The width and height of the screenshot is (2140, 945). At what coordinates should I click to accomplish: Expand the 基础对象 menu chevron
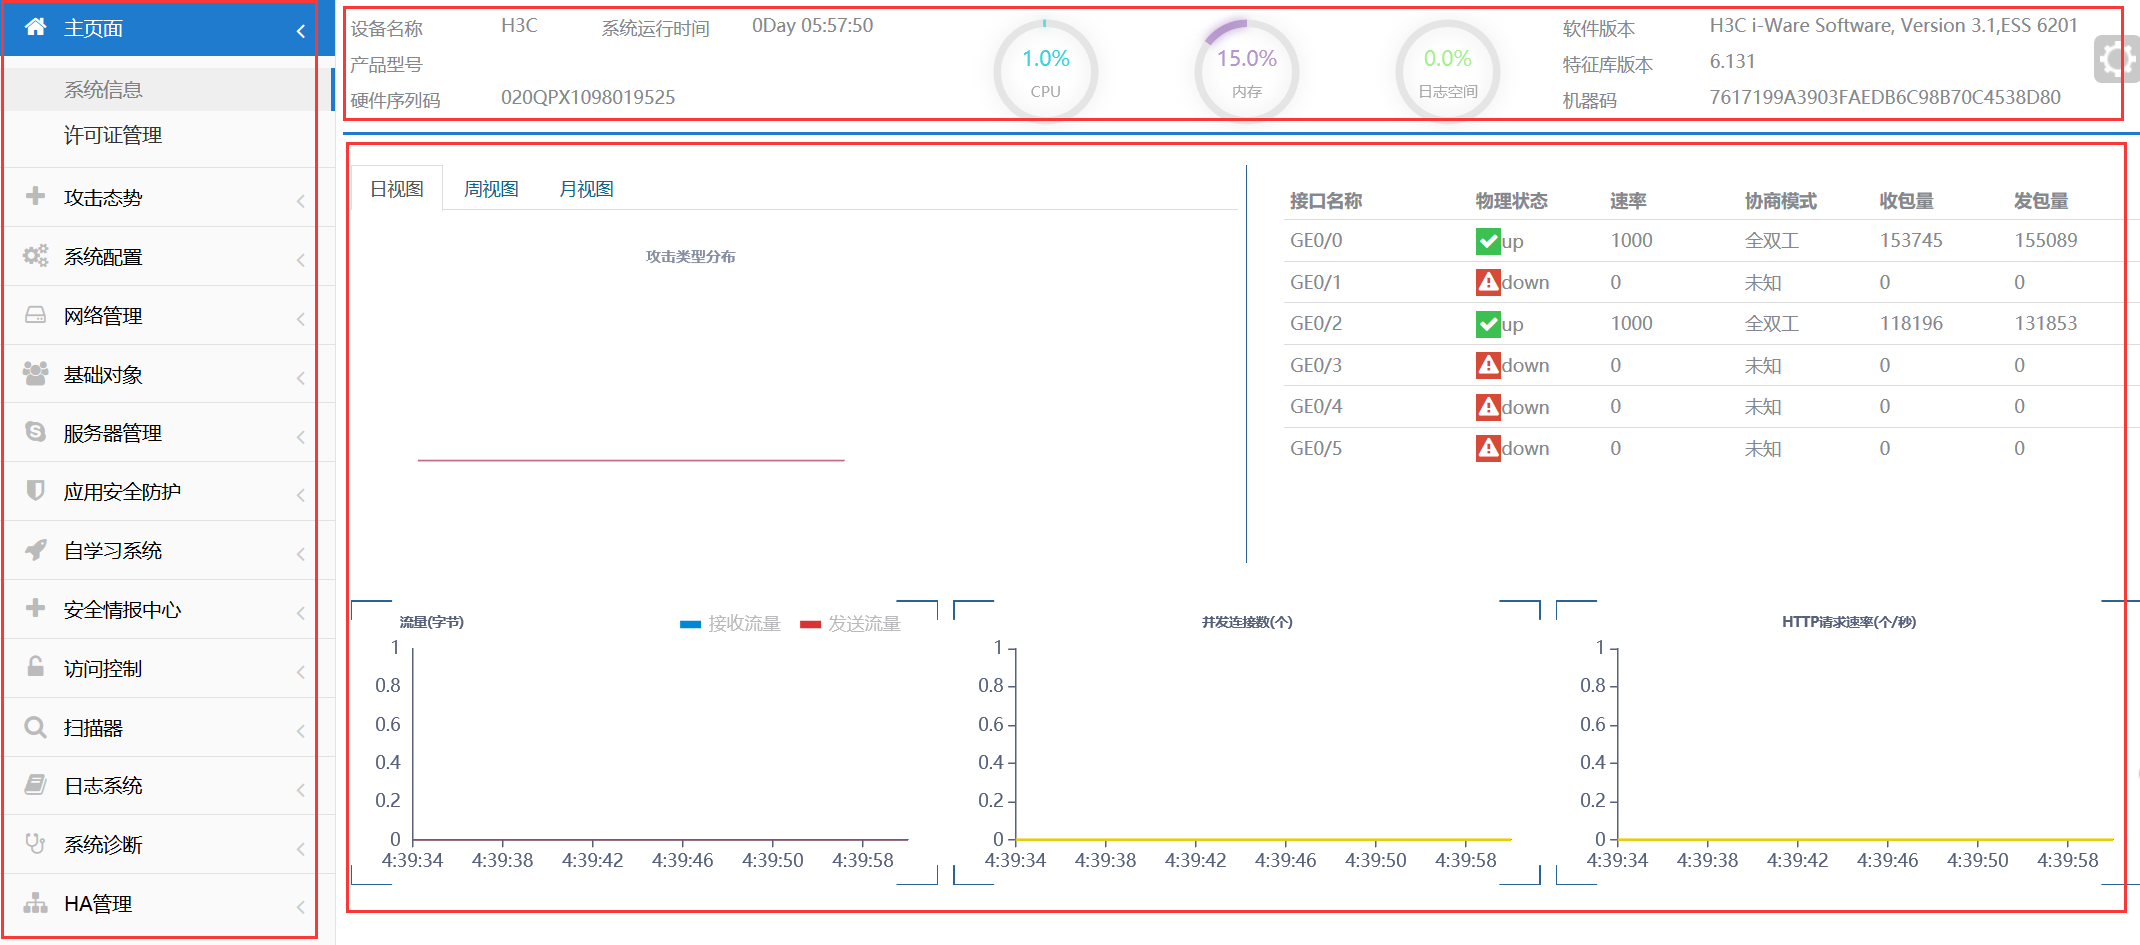tap(300, 378)
